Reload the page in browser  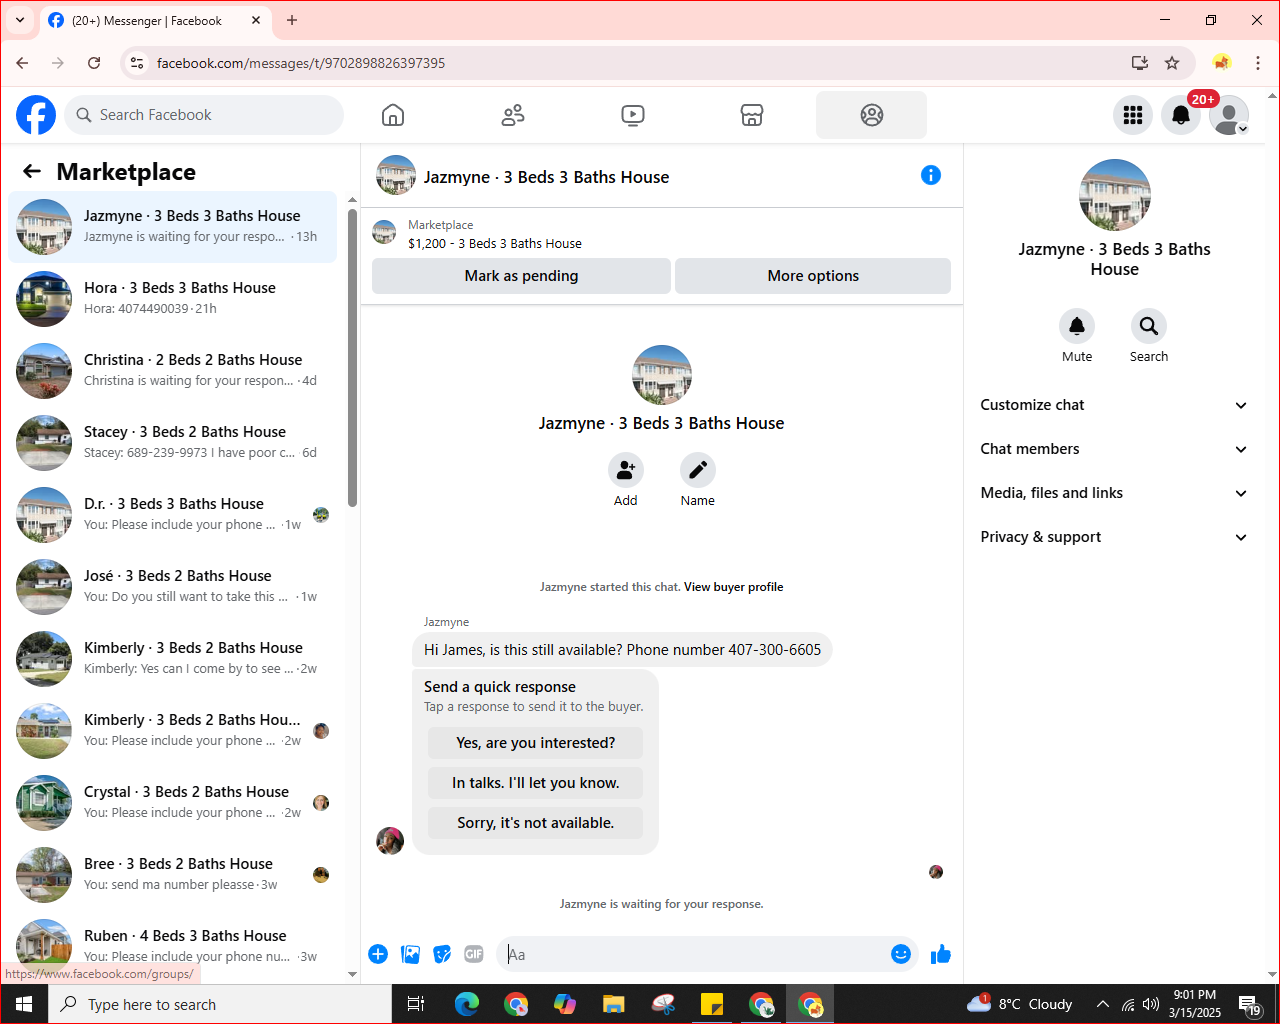click(x=94, y=63)
